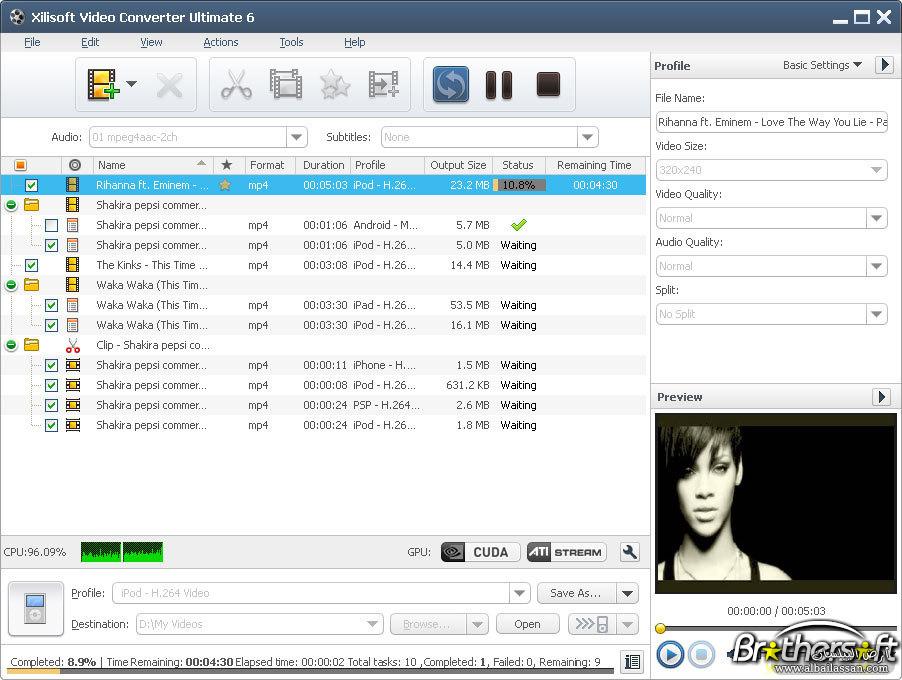Open the log list icon in status bar

pyautogui.click(x=632, y=662)
